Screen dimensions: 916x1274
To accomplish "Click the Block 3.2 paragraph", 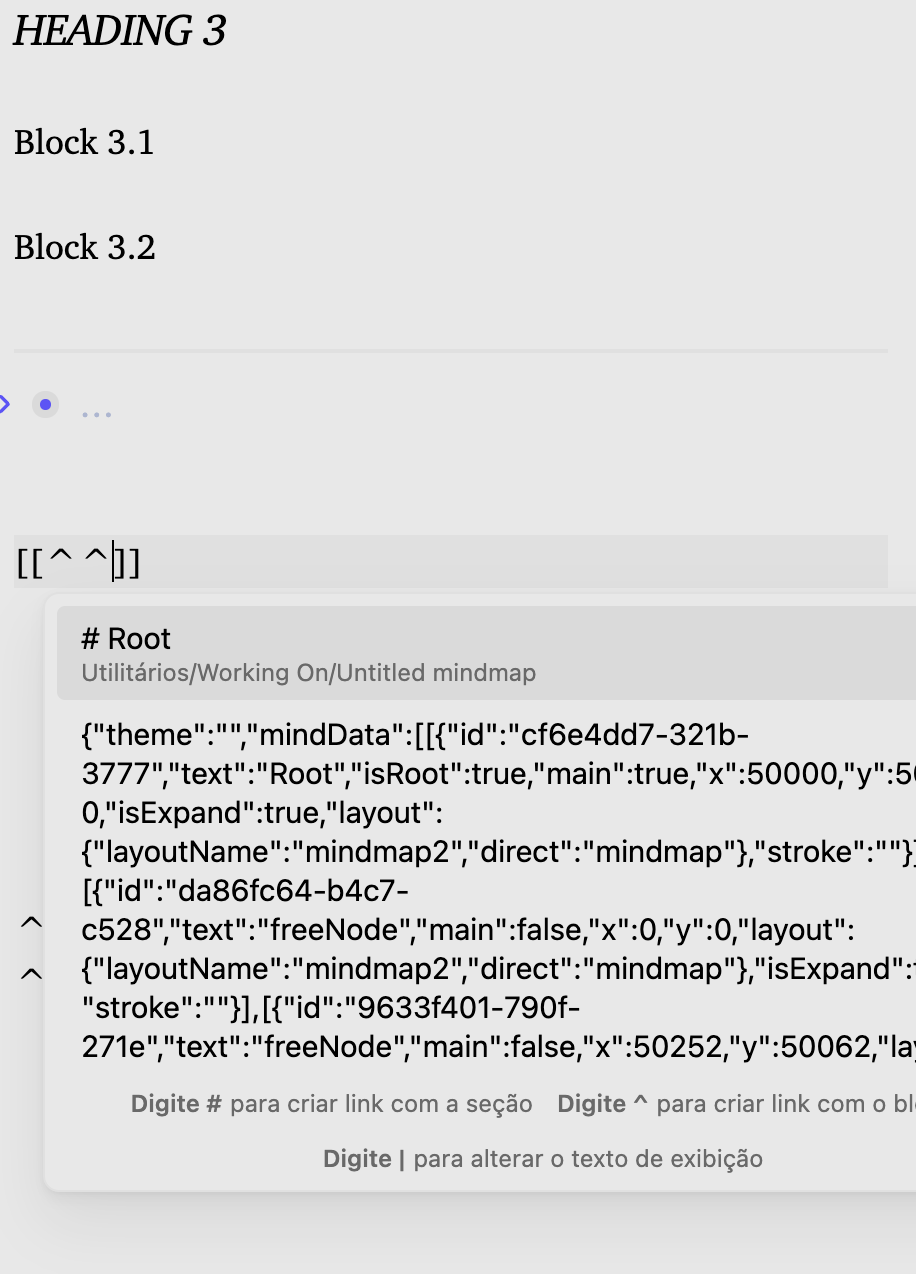I will click(85, 247).
